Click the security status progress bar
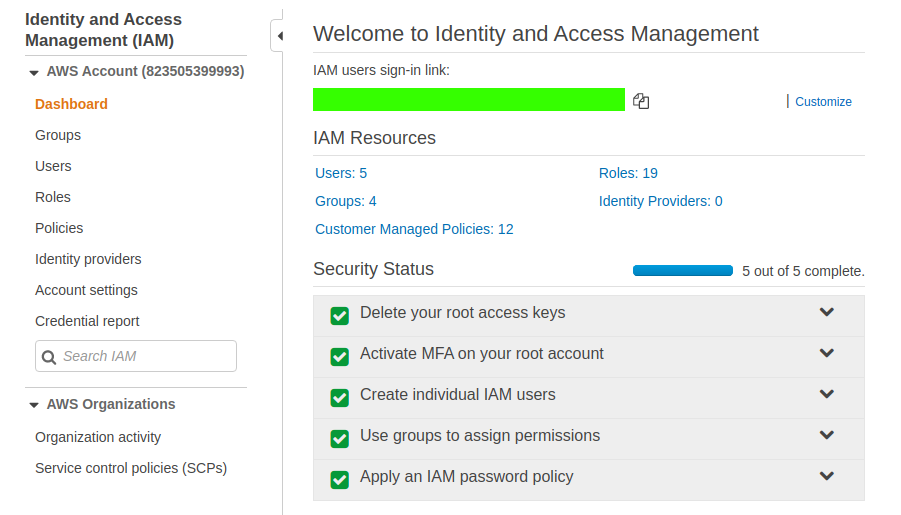This screenshot has height=515, width=901. pyautogui.click(x=683, y=271)
